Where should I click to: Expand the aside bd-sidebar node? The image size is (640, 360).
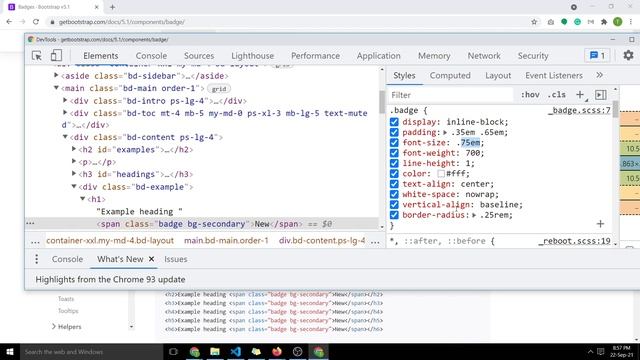click(56, 75)
